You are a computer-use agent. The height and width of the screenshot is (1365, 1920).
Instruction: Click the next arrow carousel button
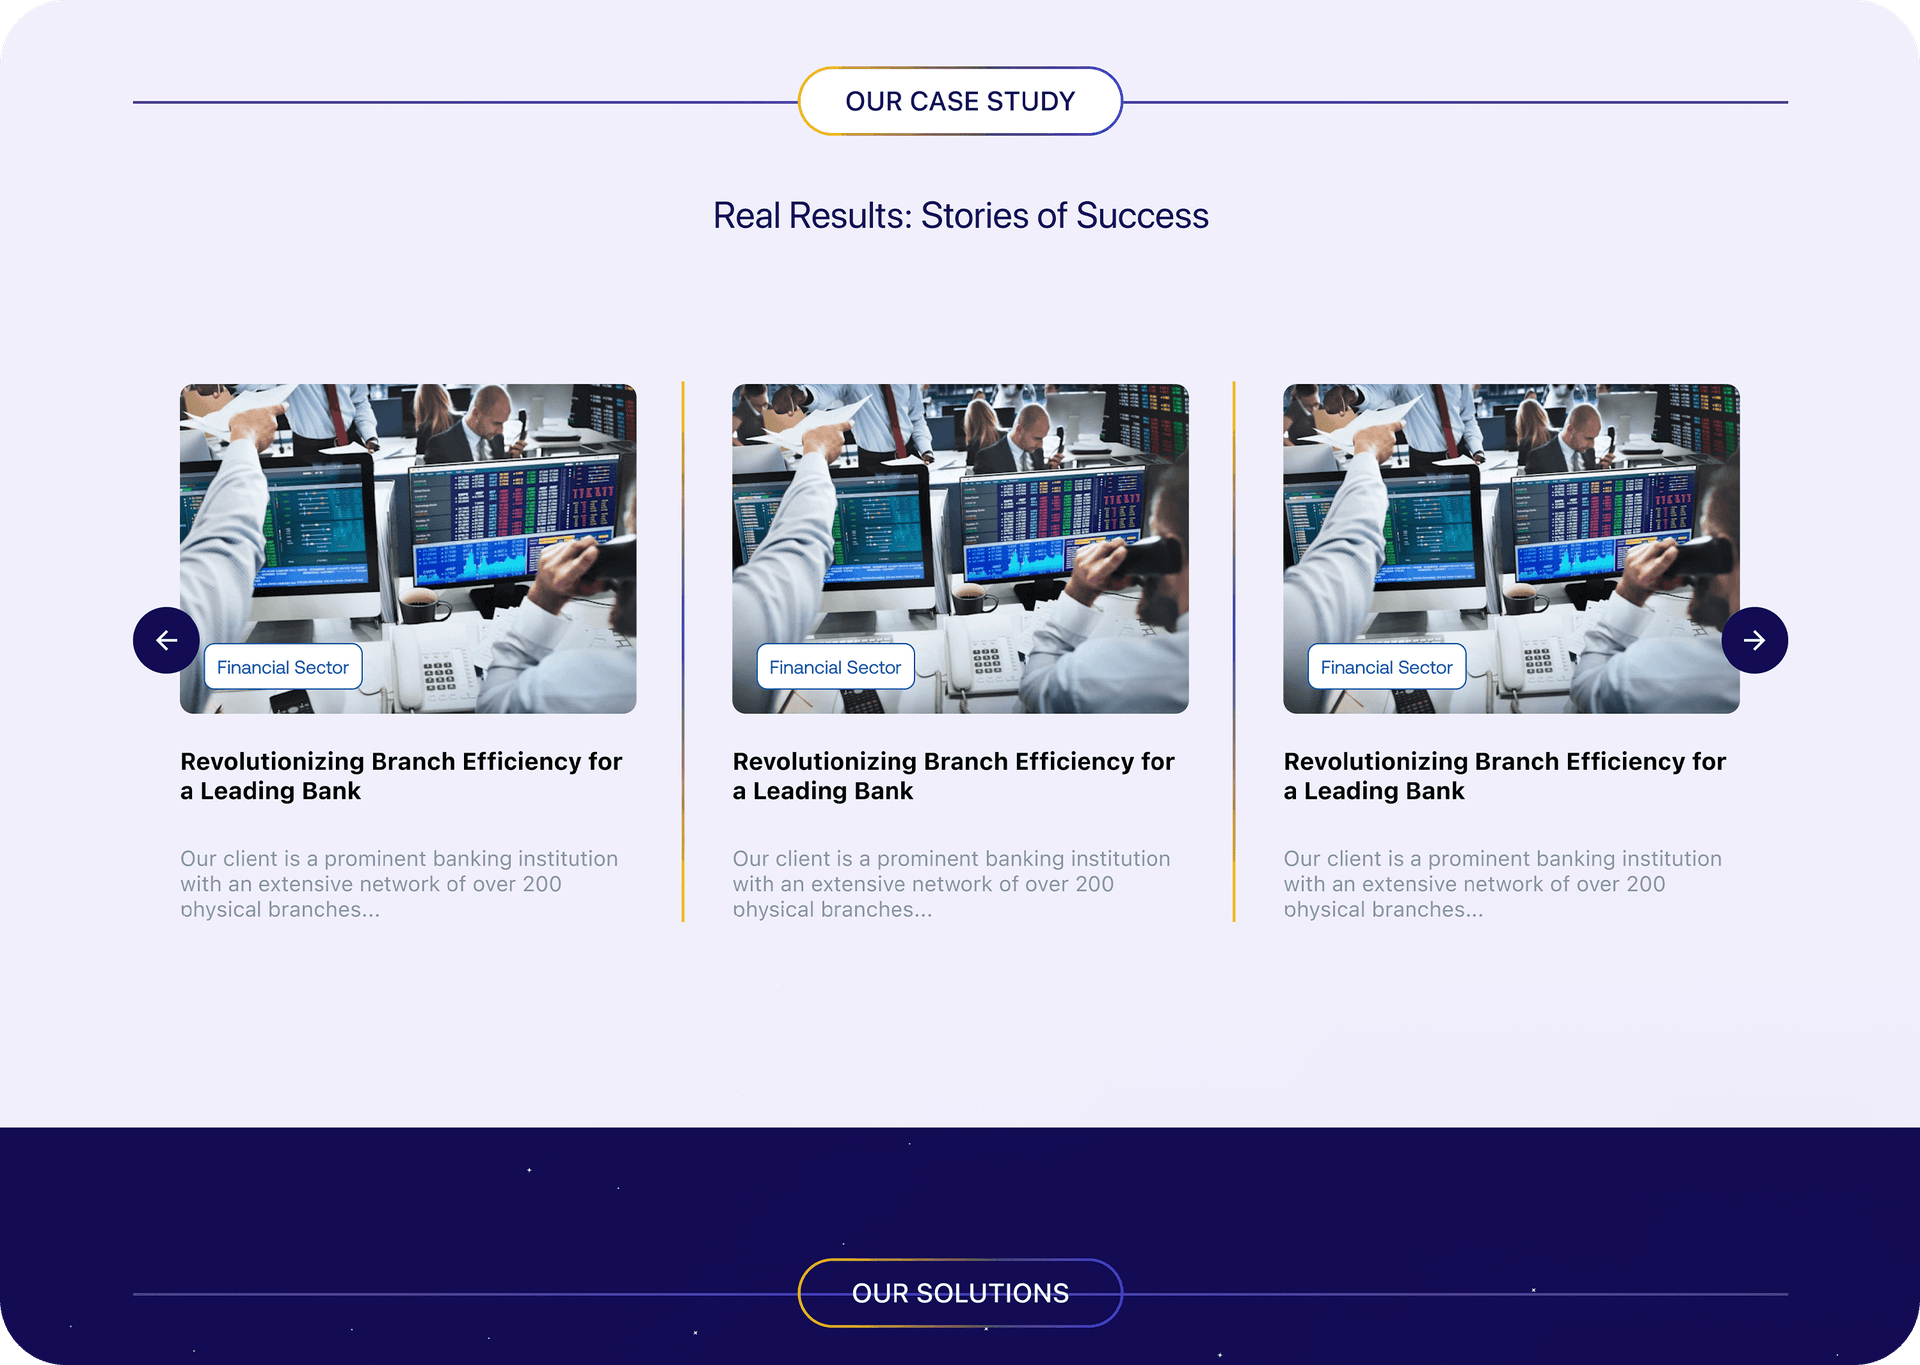click(x=1754, y=640)
